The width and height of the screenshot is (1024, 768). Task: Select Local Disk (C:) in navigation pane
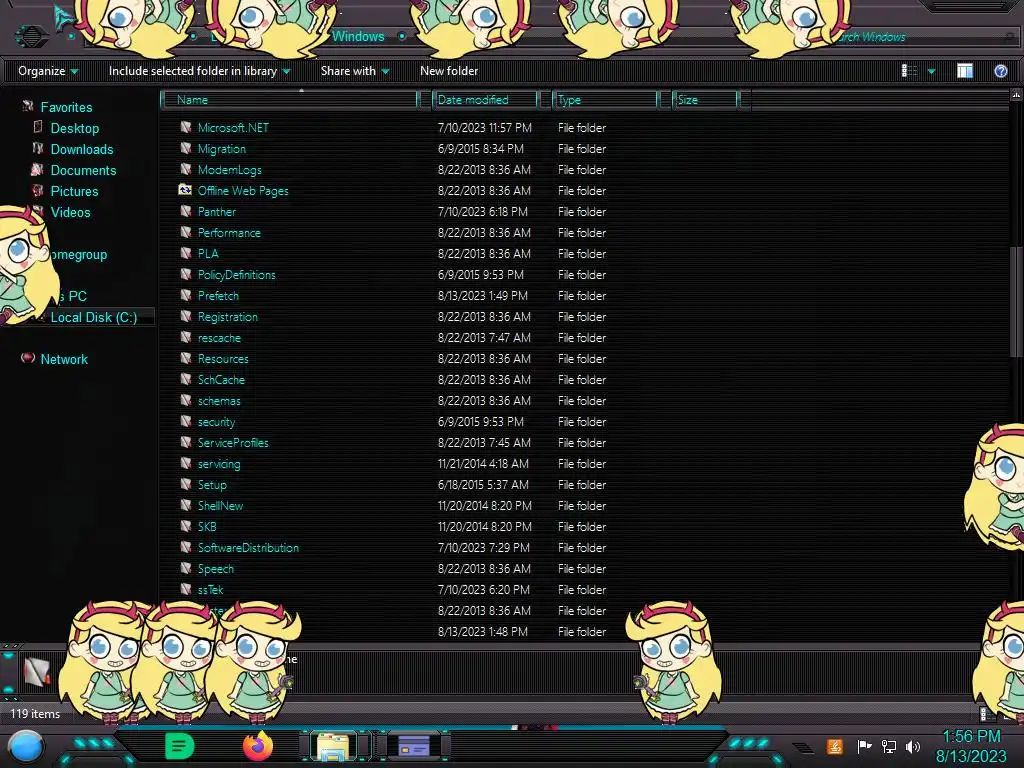(93, 317)
